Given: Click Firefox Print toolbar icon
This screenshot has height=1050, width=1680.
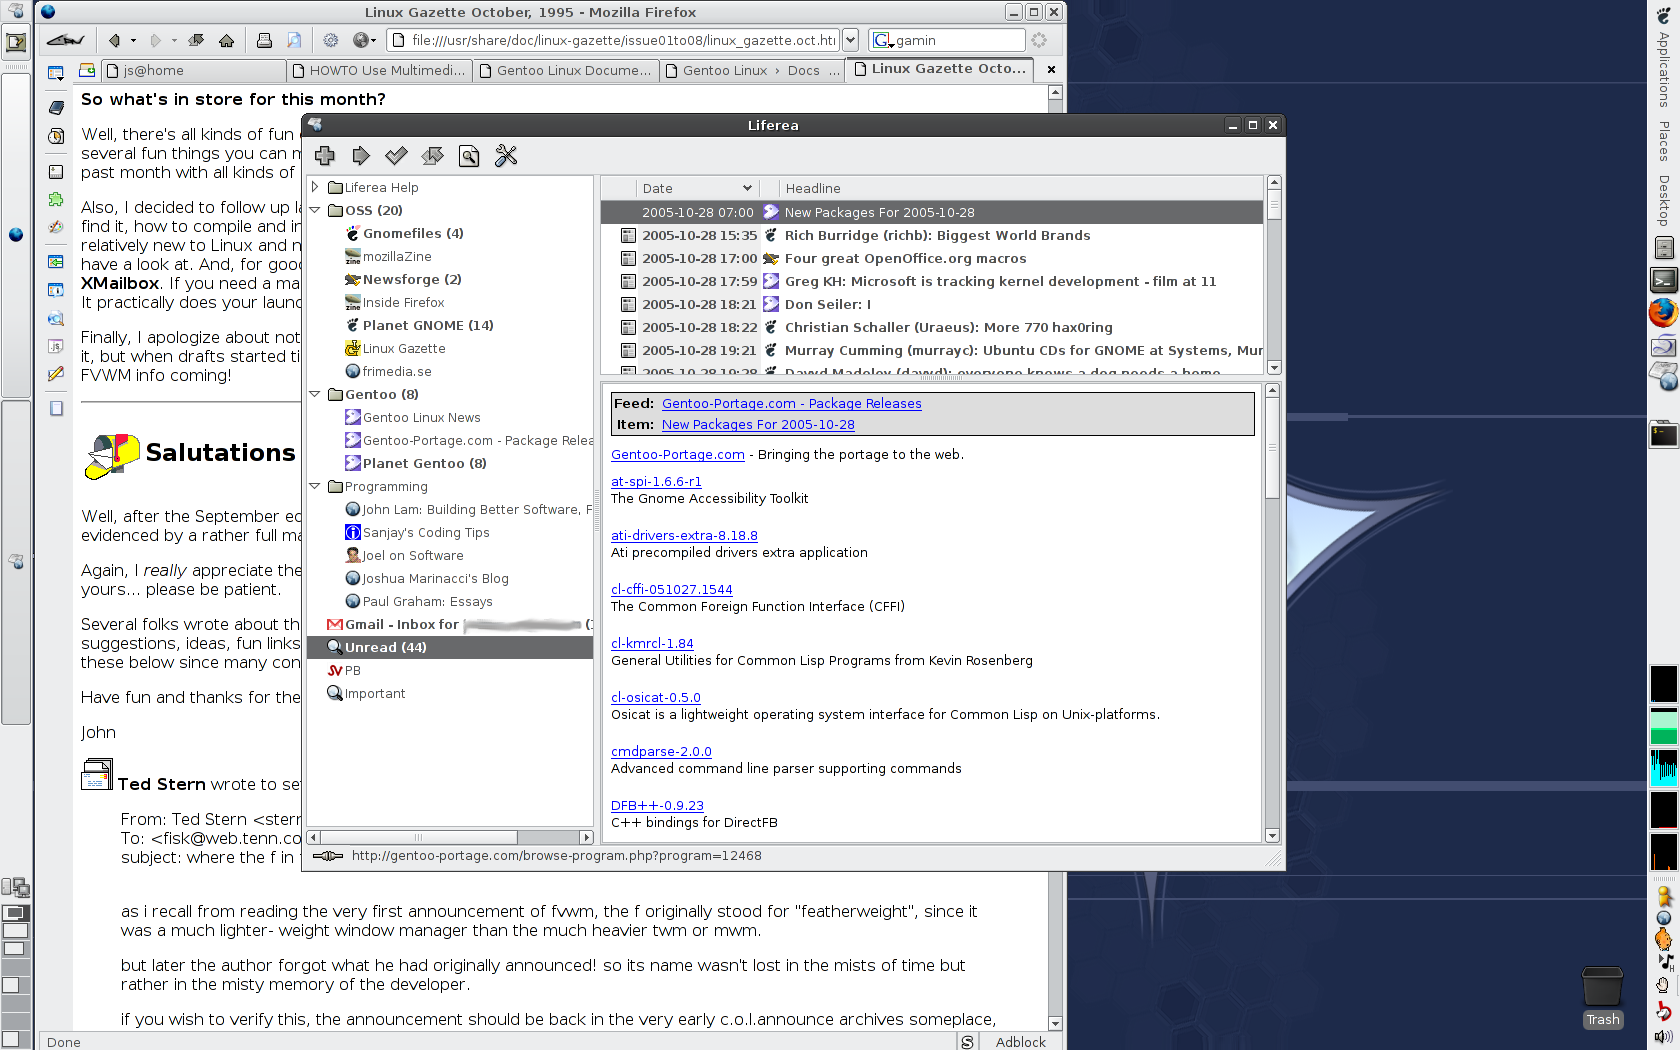Looking at the screenshot, I should click(264, 40).
